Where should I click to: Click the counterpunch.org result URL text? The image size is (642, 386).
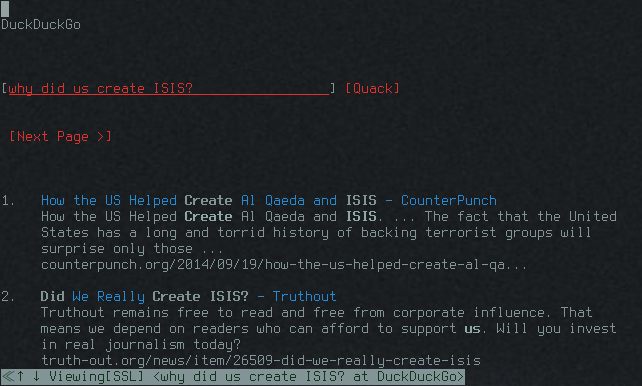[x=284, y=264]
